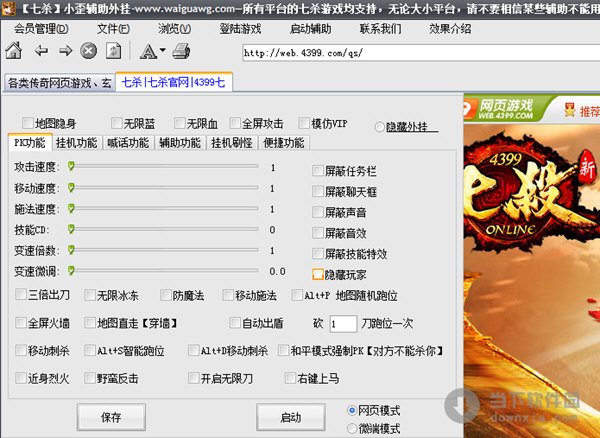Screen dimensions: 600x438
Task: Select the 网页模式 radio button
Action: [x=352, y=411]
